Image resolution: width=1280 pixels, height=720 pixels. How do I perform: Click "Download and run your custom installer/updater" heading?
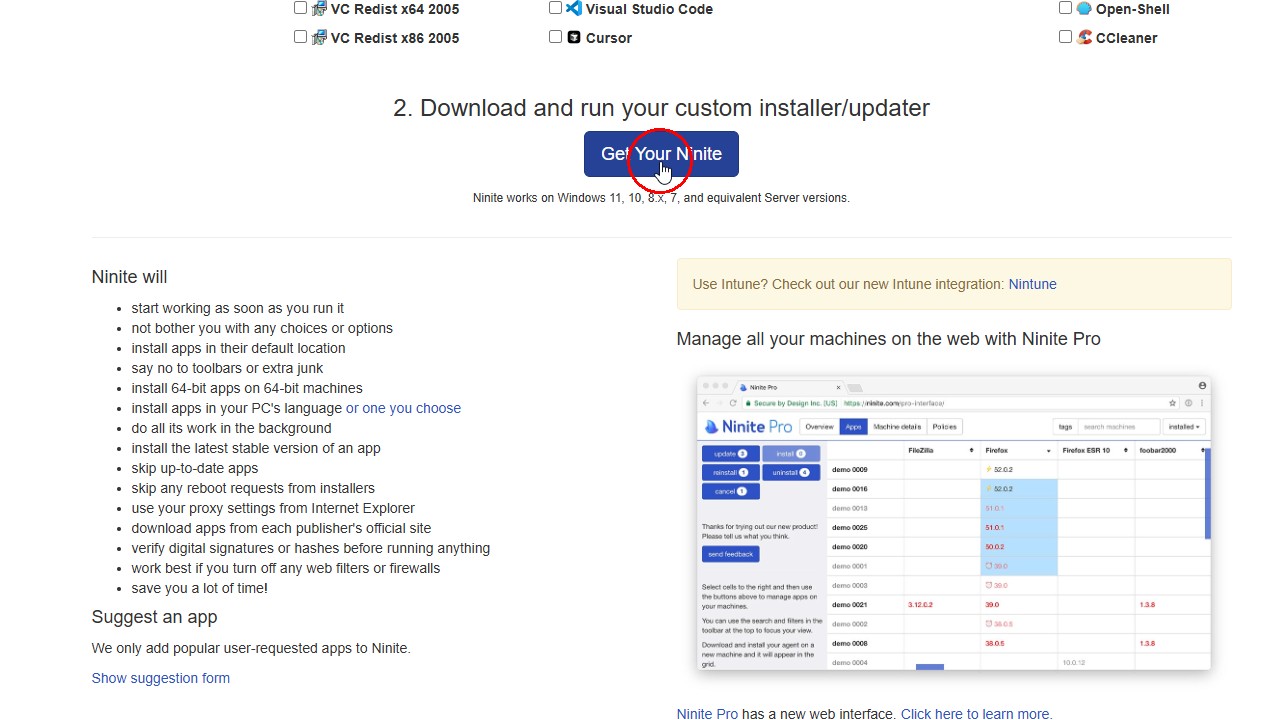click(661, 108)
